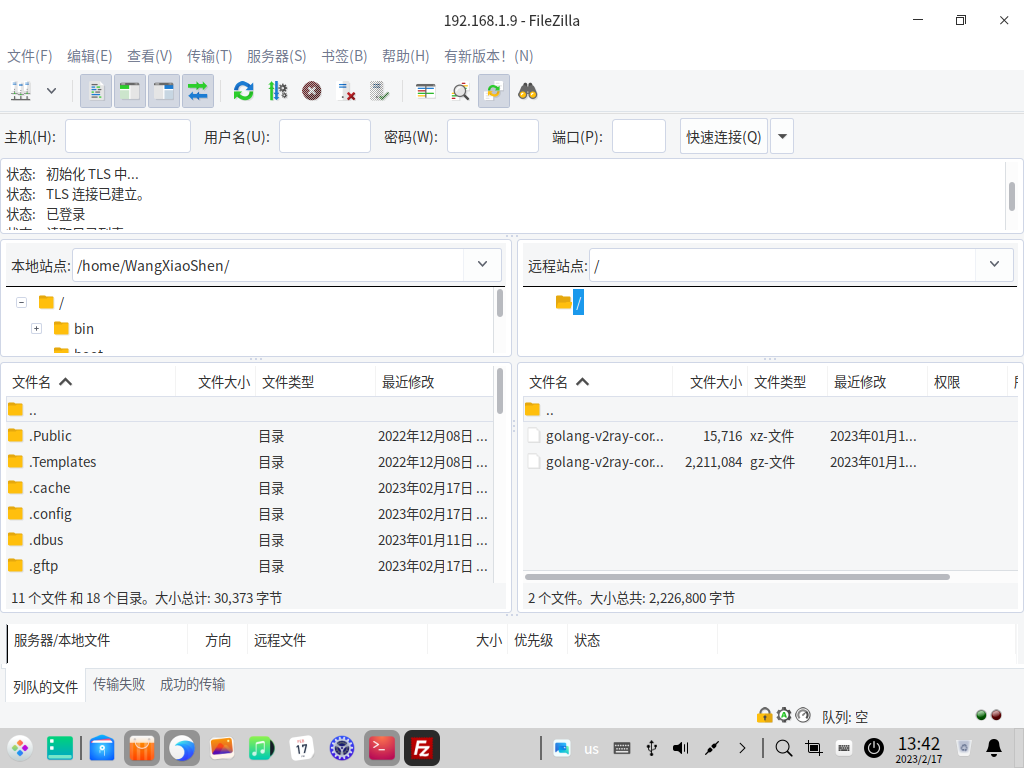Open the music app in taskbar
This screenshot has height=768, width=1024.
pos(261,748)
